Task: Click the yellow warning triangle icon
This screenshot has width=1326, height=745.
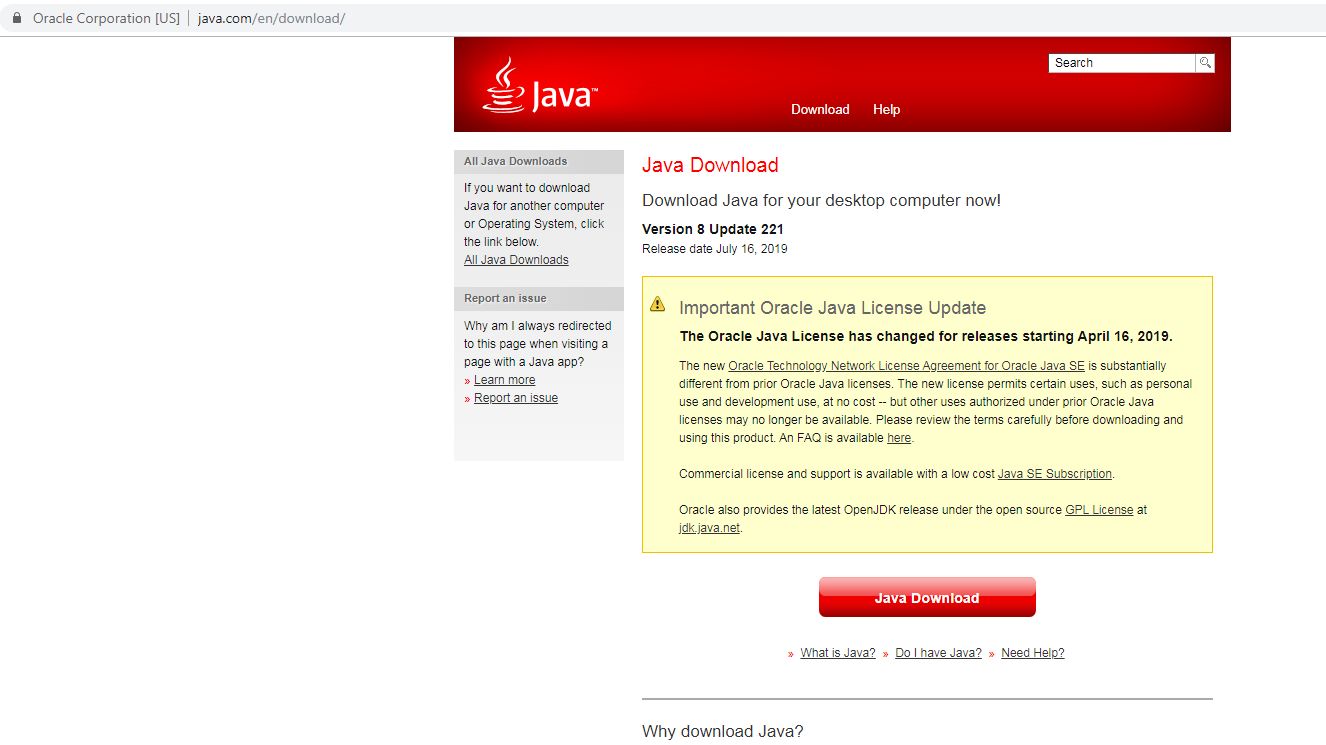Action: pyautogui.click(x=657, y=304)
